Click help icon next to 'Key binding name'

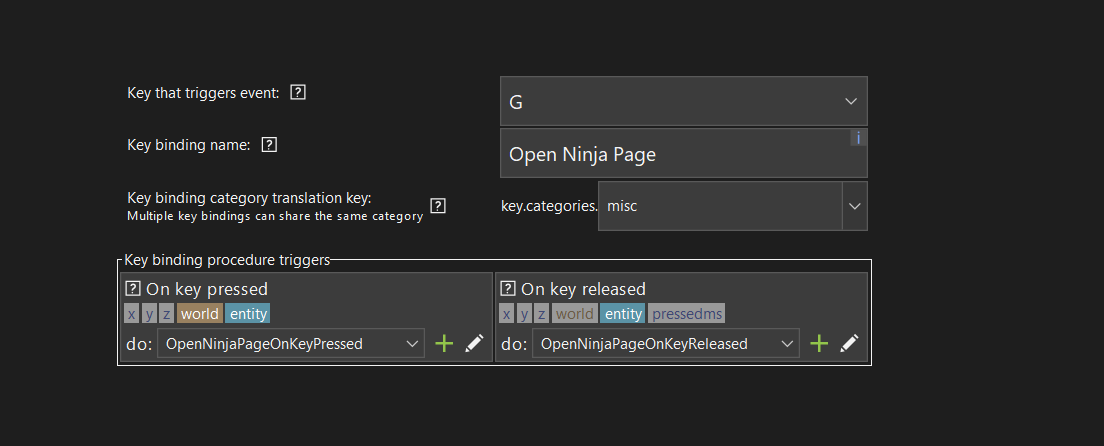268,144
